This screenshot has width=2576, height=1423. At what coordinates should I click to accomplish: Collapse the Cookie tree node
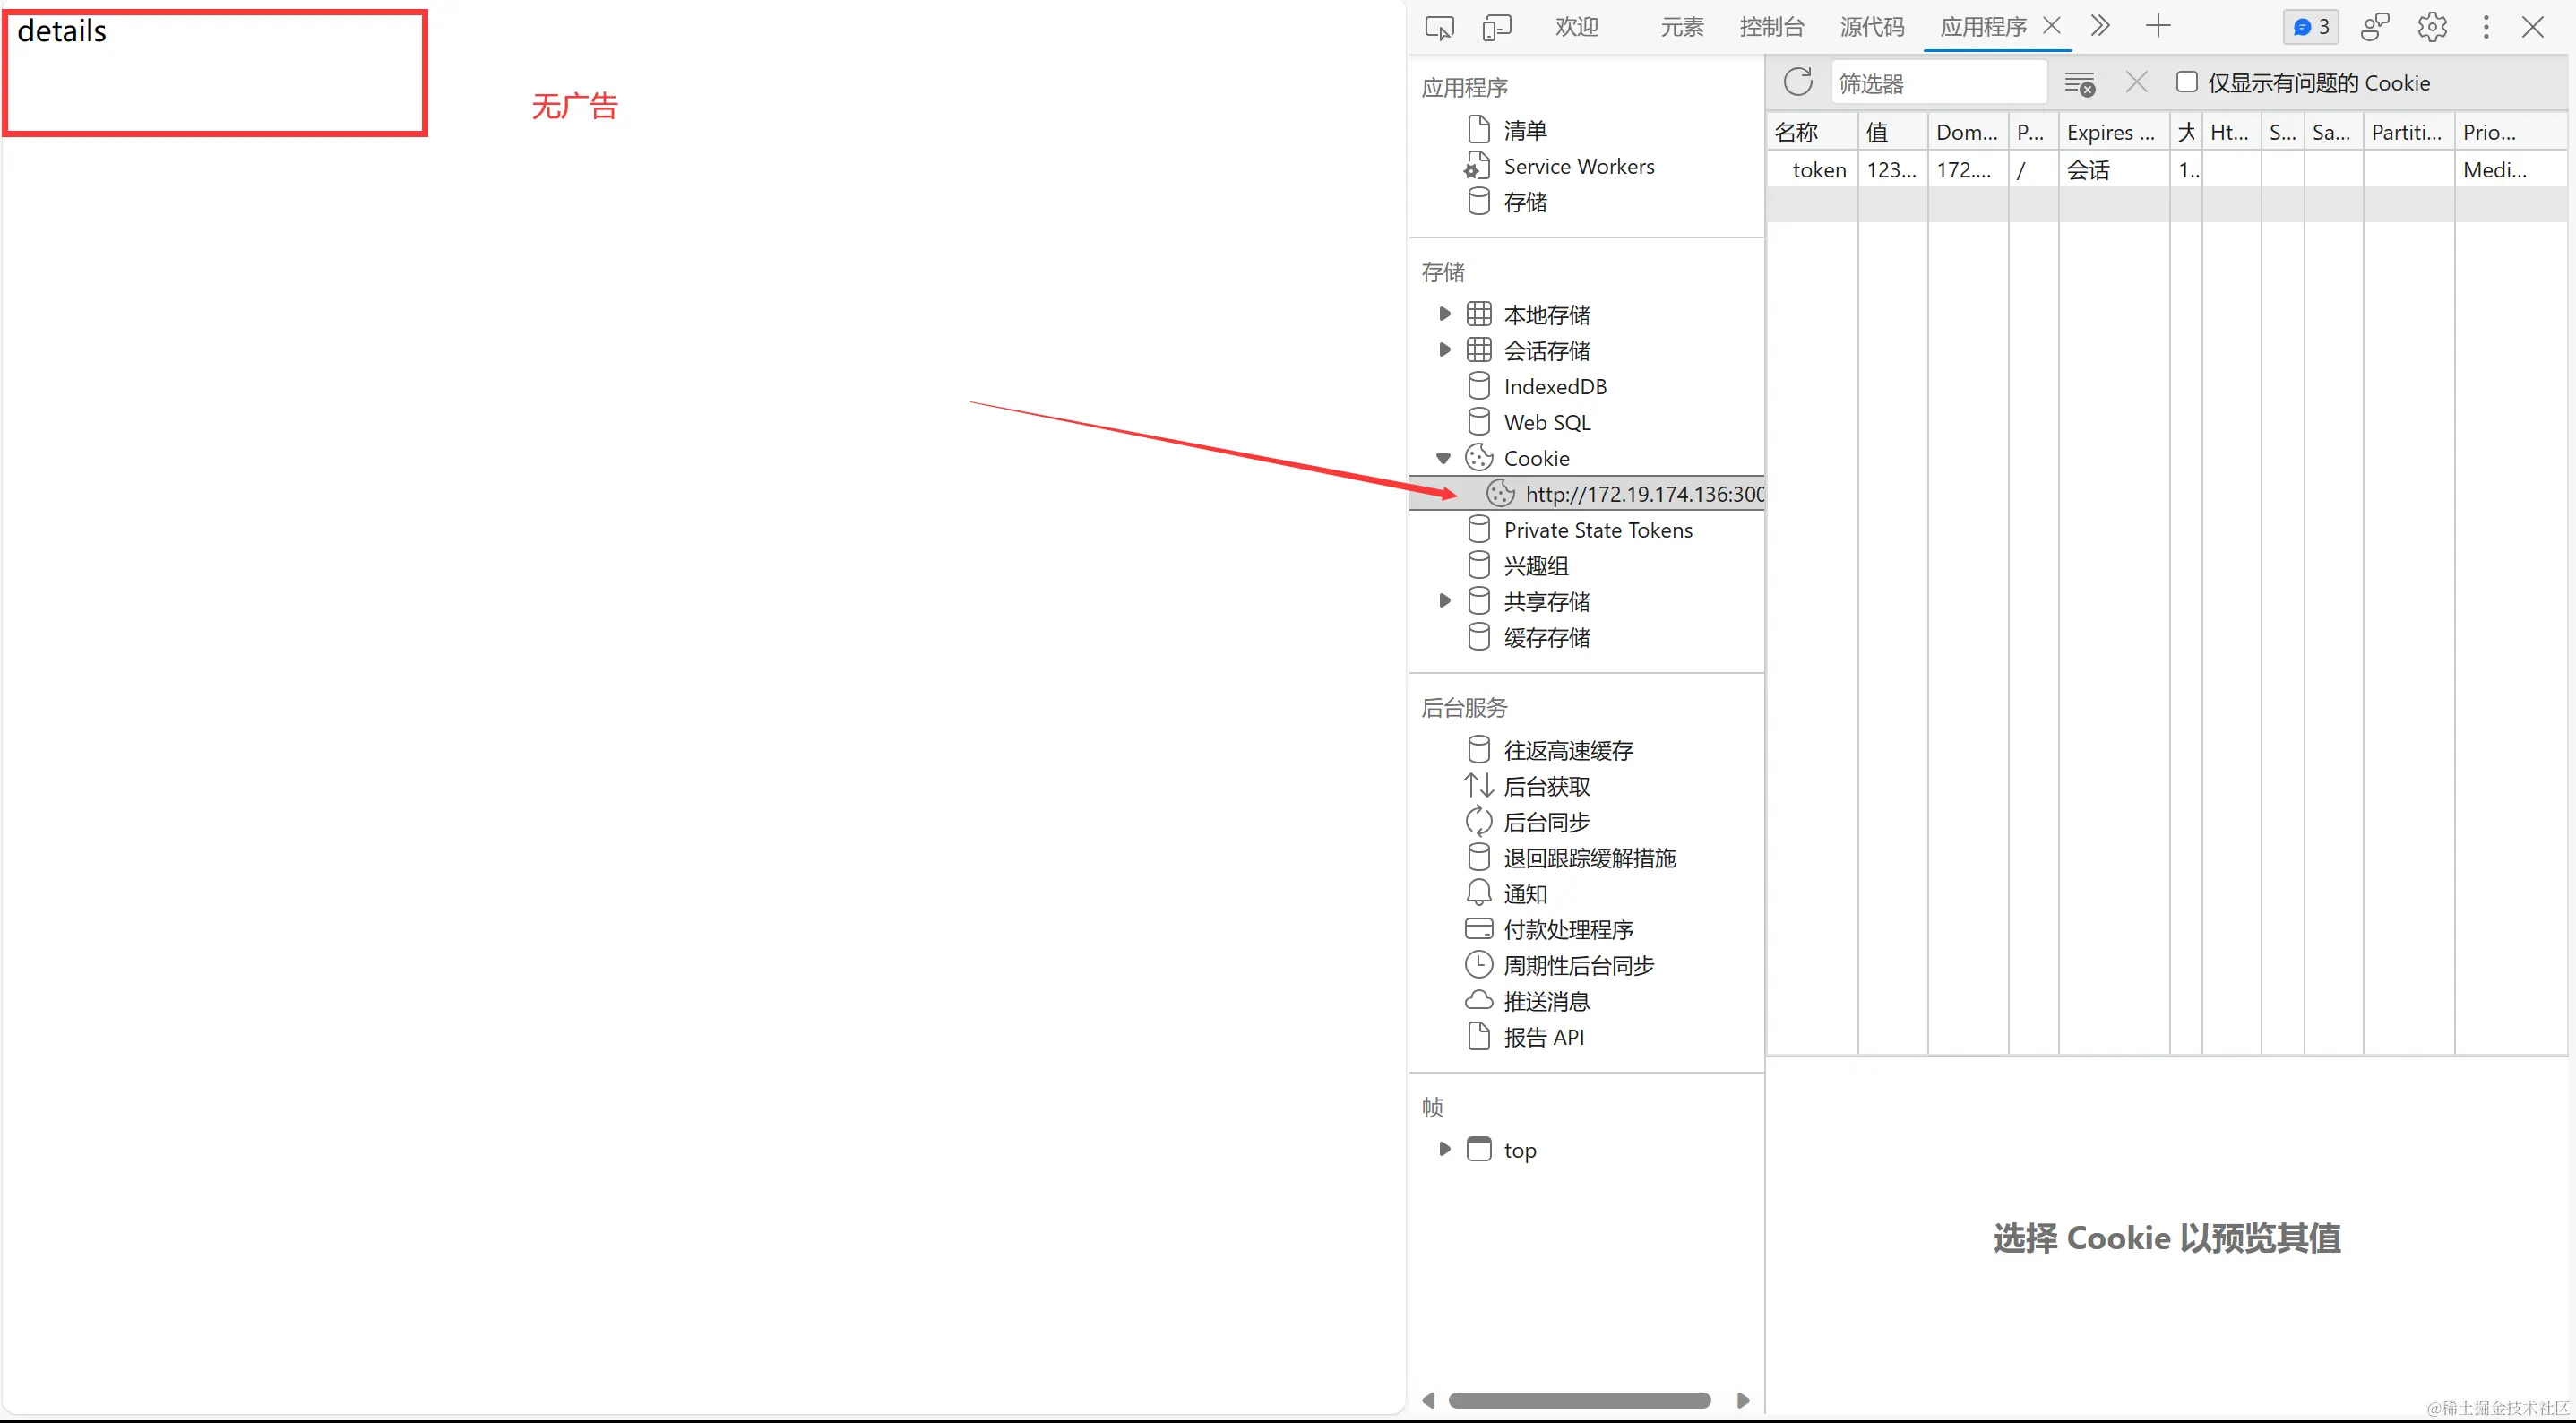pyautogui.click(x=1443, y=458)
